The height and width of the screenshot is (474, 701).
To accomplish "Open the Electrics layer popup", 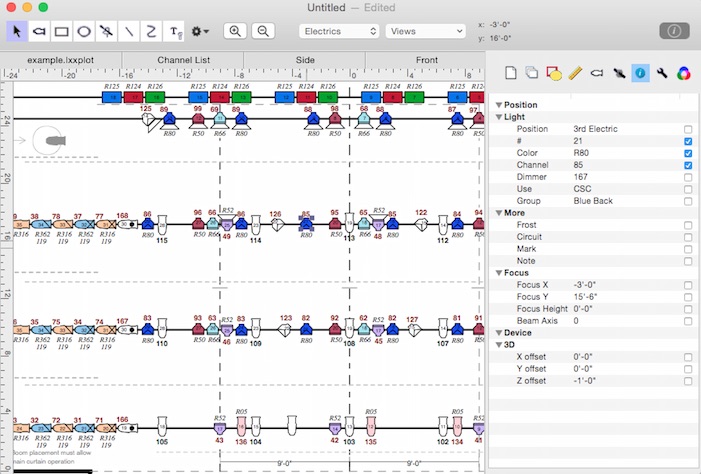I will 339,31.
